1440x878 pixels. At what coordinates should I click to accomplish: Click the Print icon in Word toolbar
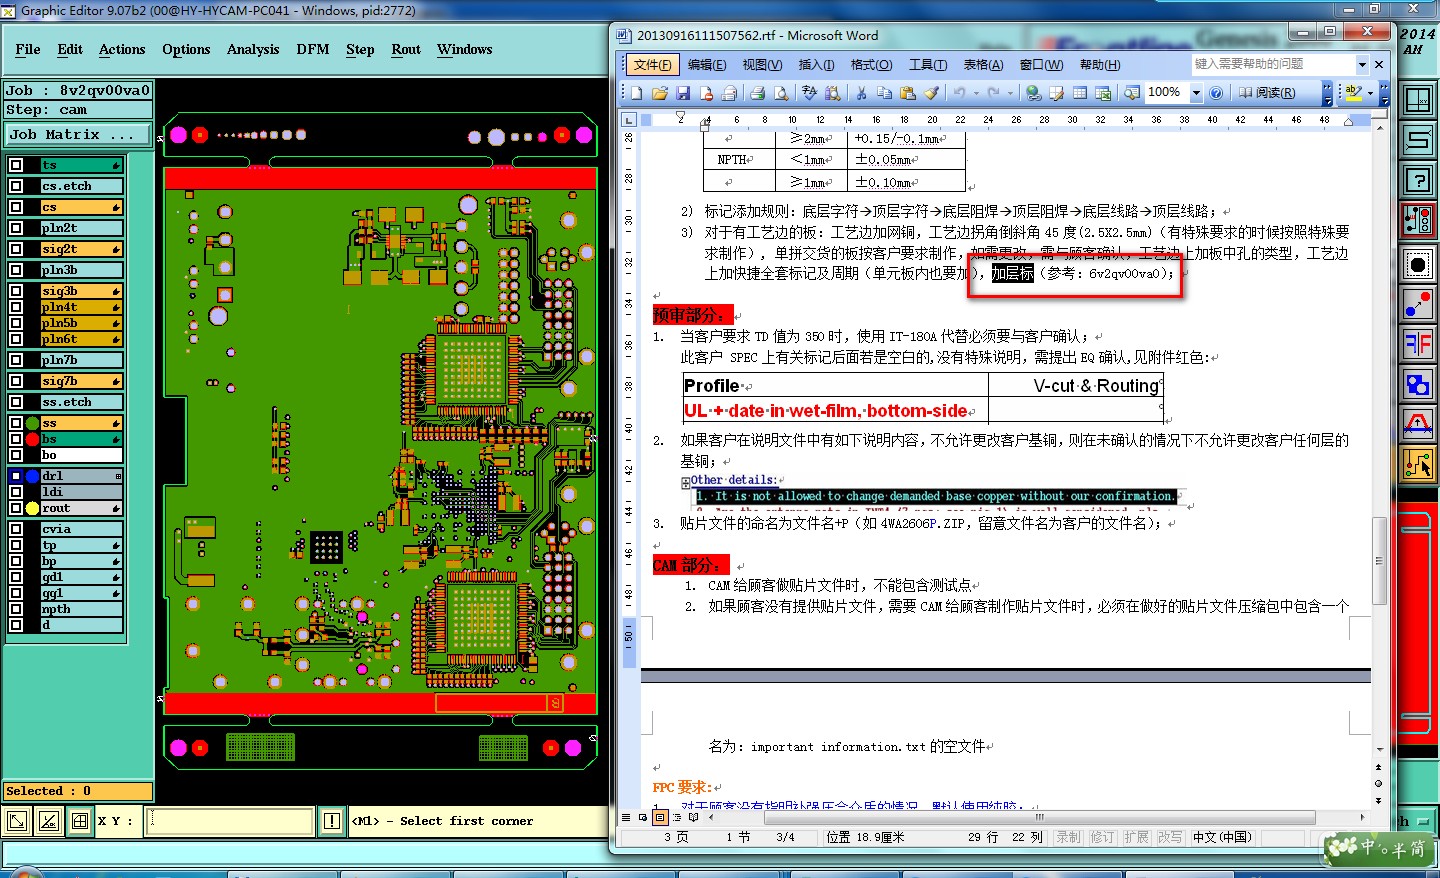757,93
